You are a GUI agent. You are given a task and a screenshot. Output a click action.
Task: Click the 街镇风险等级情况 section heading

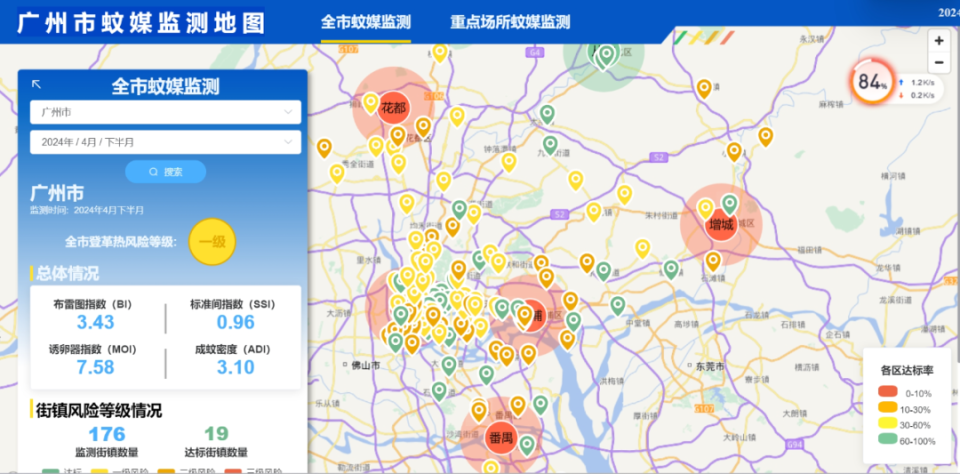coord(99,410)
